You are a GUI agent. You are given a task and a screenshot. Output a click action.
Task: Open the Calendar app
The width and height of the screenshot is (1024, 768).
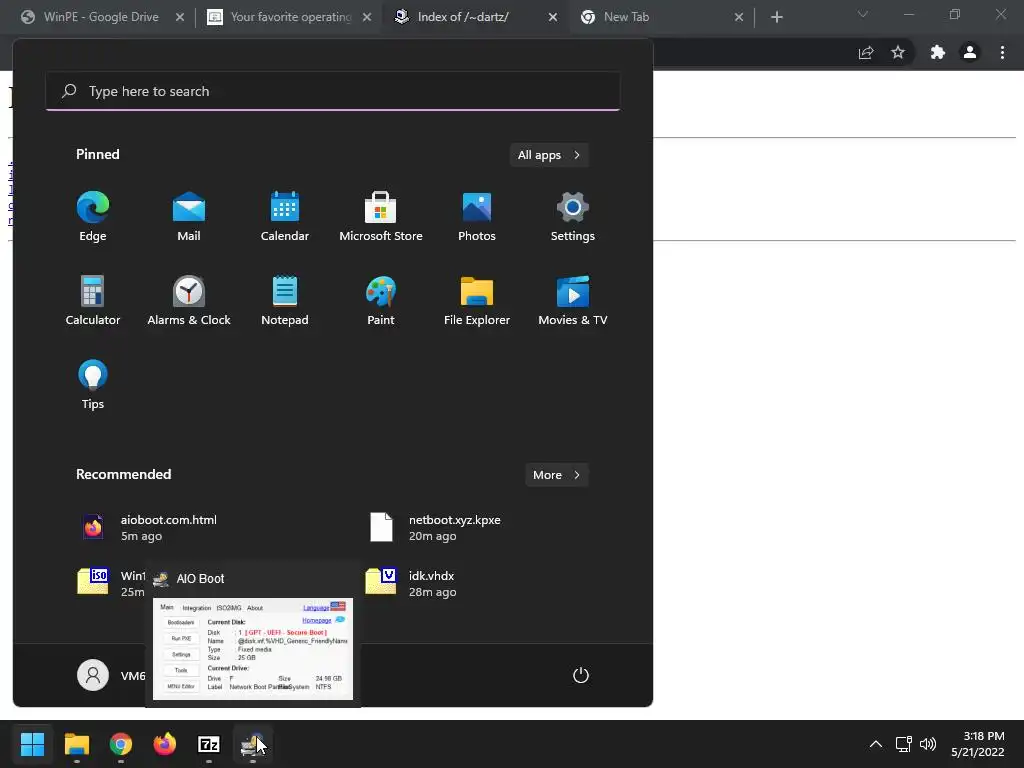pyautogui.click(x=285, y=217)
